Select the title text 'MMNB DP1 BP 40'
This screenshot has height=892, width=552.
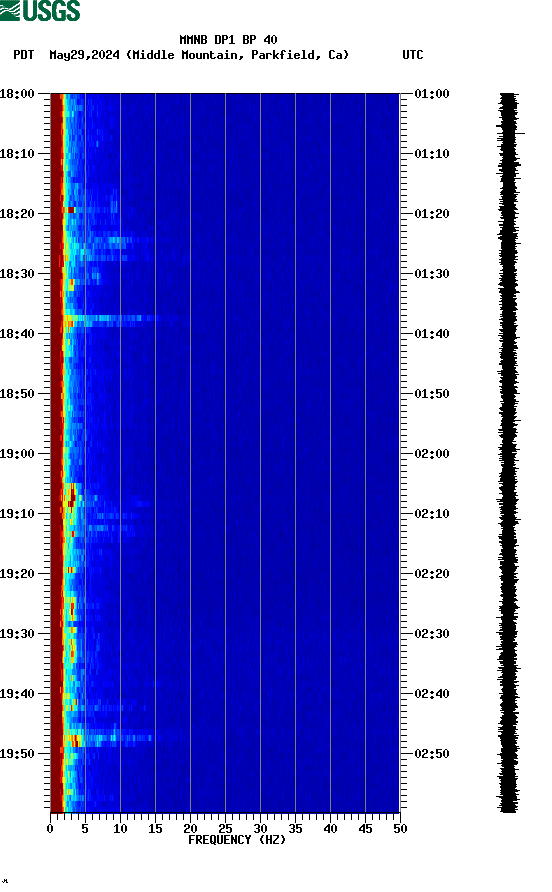tap(228, 40)
